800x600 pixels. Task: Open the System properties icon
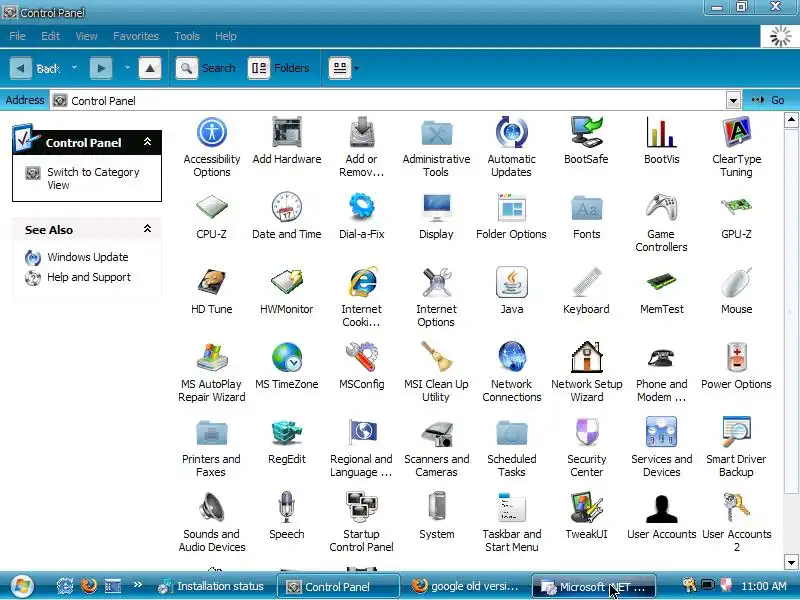coord(437,507)
